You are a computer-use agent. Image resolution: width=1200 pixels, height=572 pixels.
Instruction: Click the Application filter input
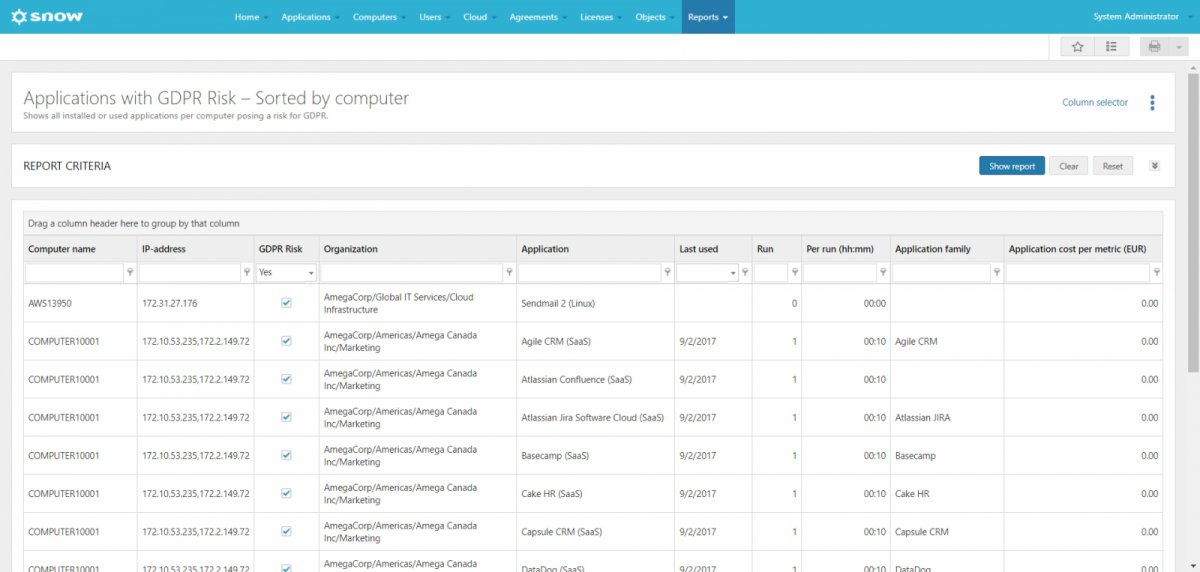click(x=590, y=272)
